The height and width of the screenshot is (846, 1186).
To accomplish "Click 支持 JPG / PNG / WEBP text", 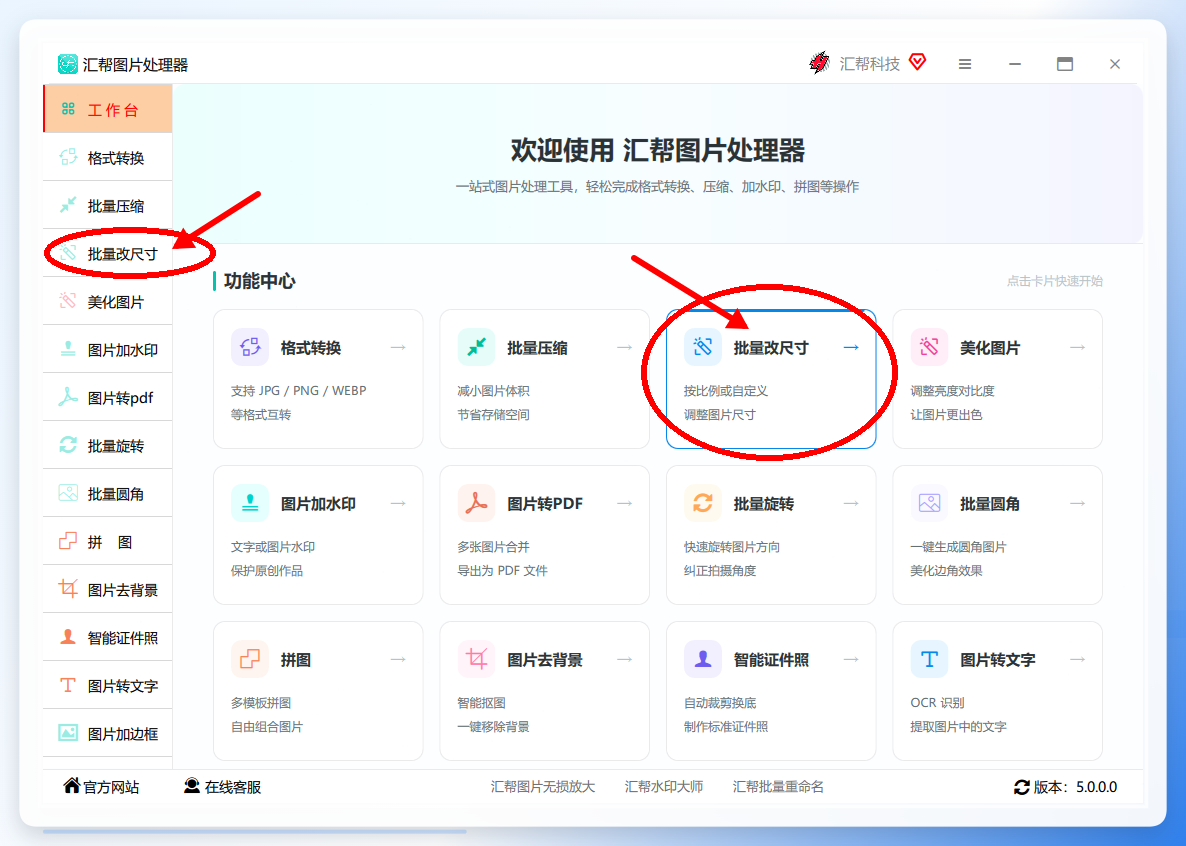I will pyautogui.click(x=299, y=390).
